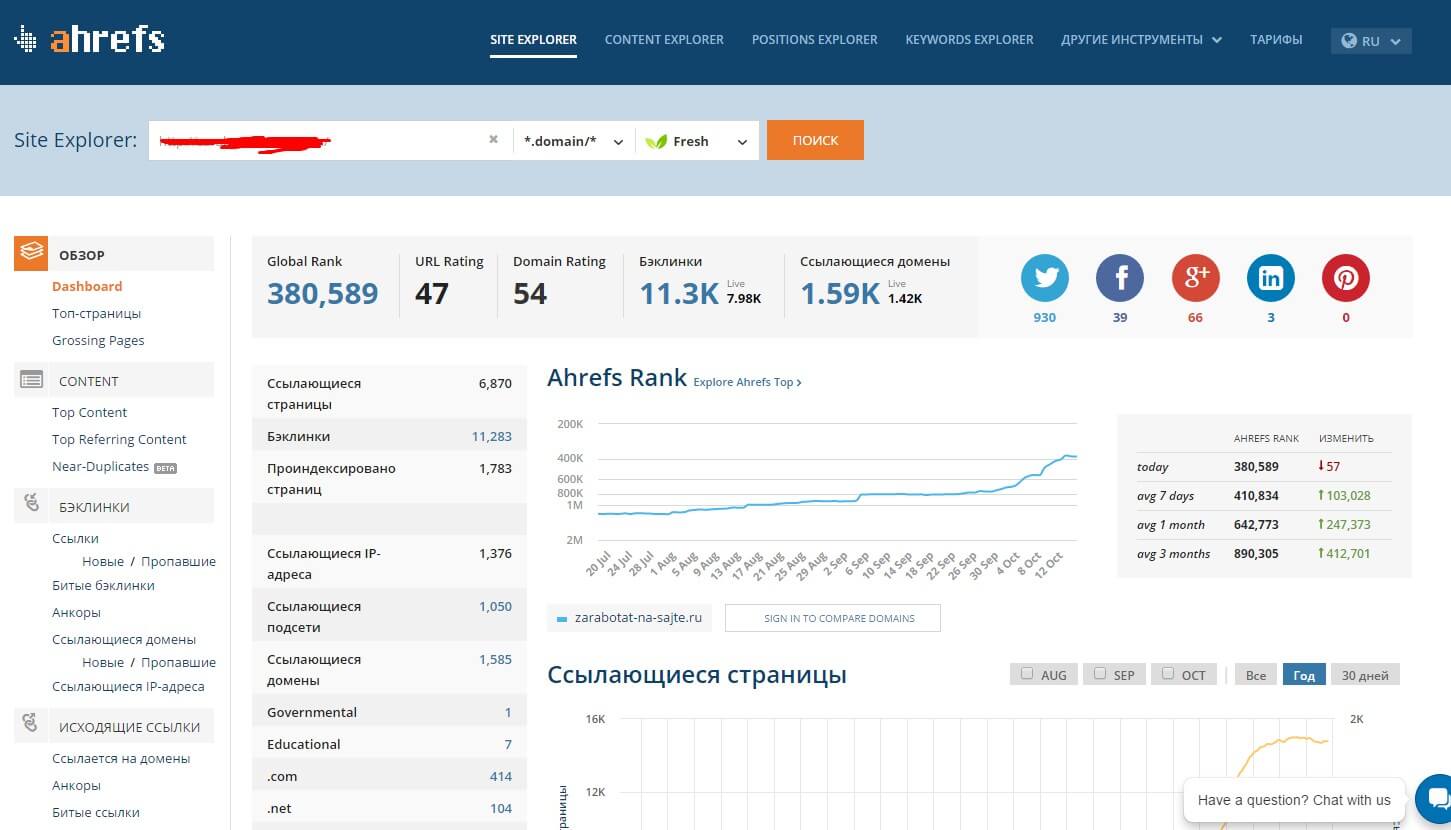Open the *.domain/* mode dropdown
Viewport: 1451px width, 830px height.
574,141
